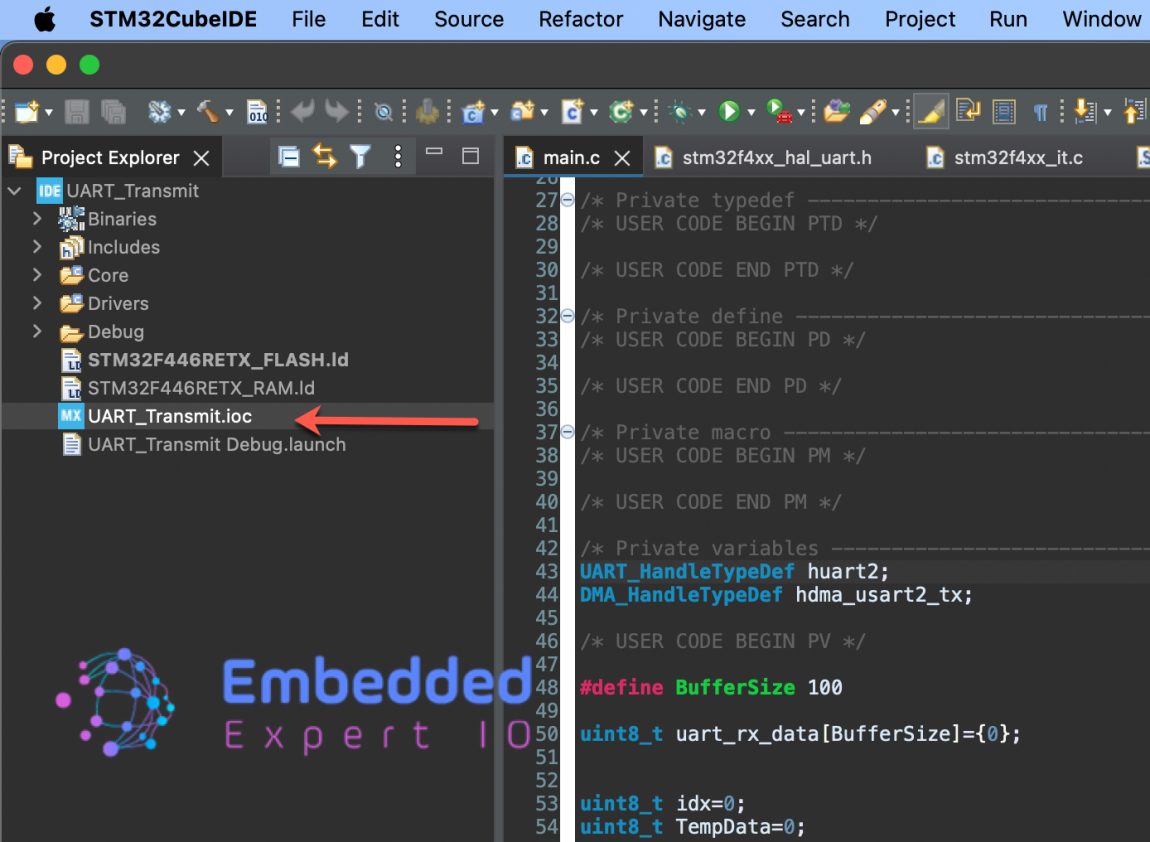Toggle the Mark Occurrences highlighter icon
Viewport: 1150px width, 842px height.
(930, 112)
